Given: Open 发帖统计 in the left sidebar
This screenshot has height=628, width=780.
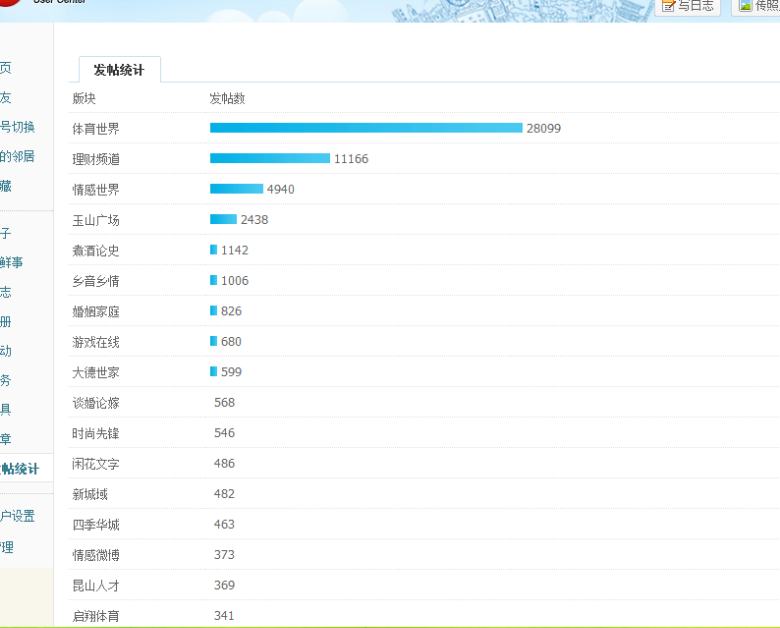Looking at the screenshot, I should tap(20, 469).
